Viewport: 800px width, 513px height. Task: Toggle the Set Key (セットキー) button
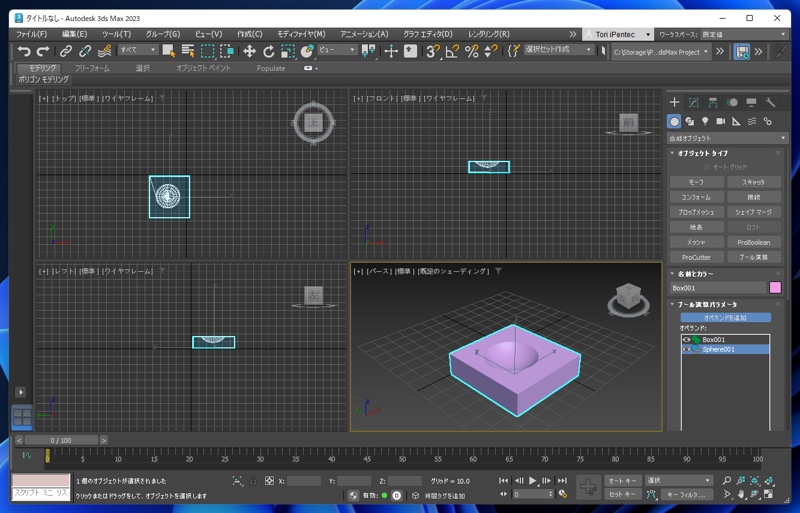click(622, 494)
